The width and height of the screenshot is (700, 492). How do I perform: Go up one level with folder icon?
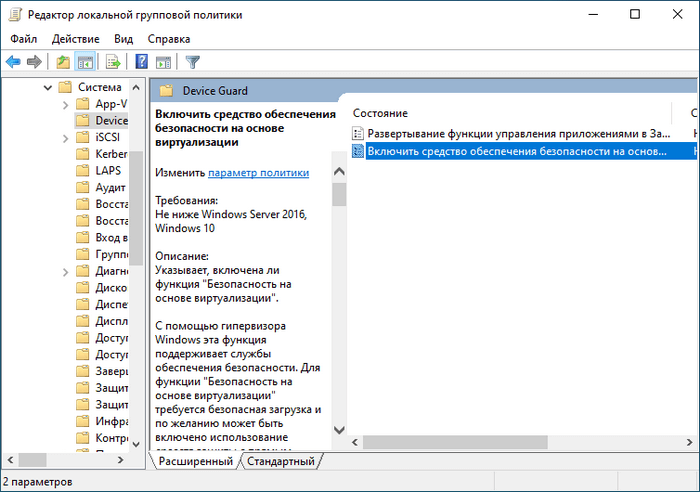click(63, 62)
